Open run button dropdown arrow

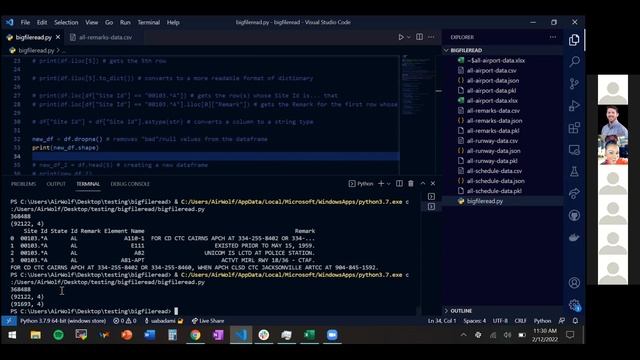(409, 37)
